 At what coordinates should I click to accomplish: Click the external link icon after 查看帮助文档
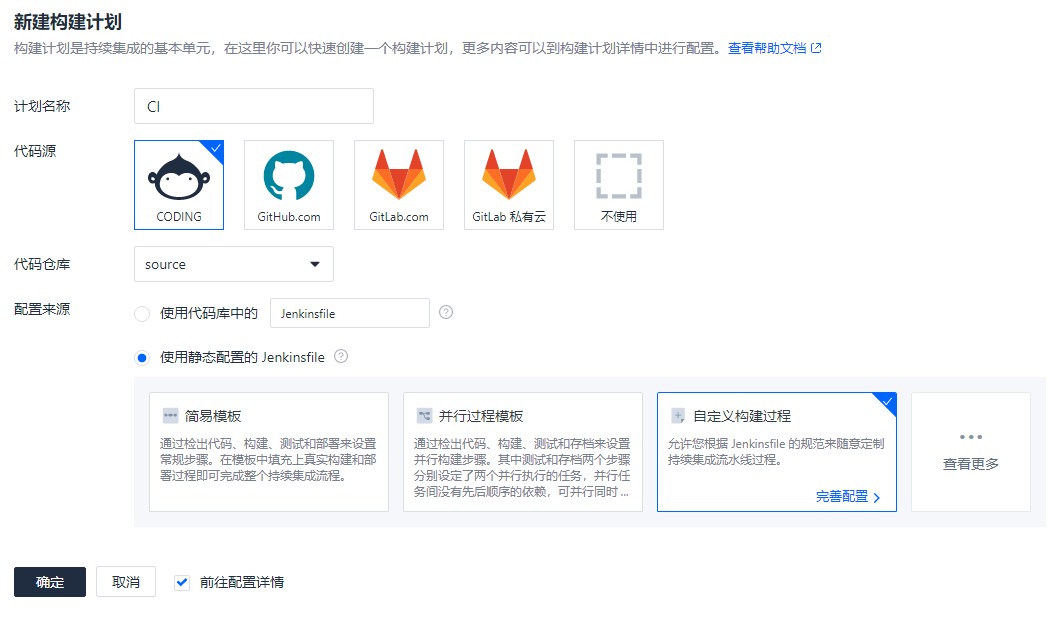pos(816,48)
